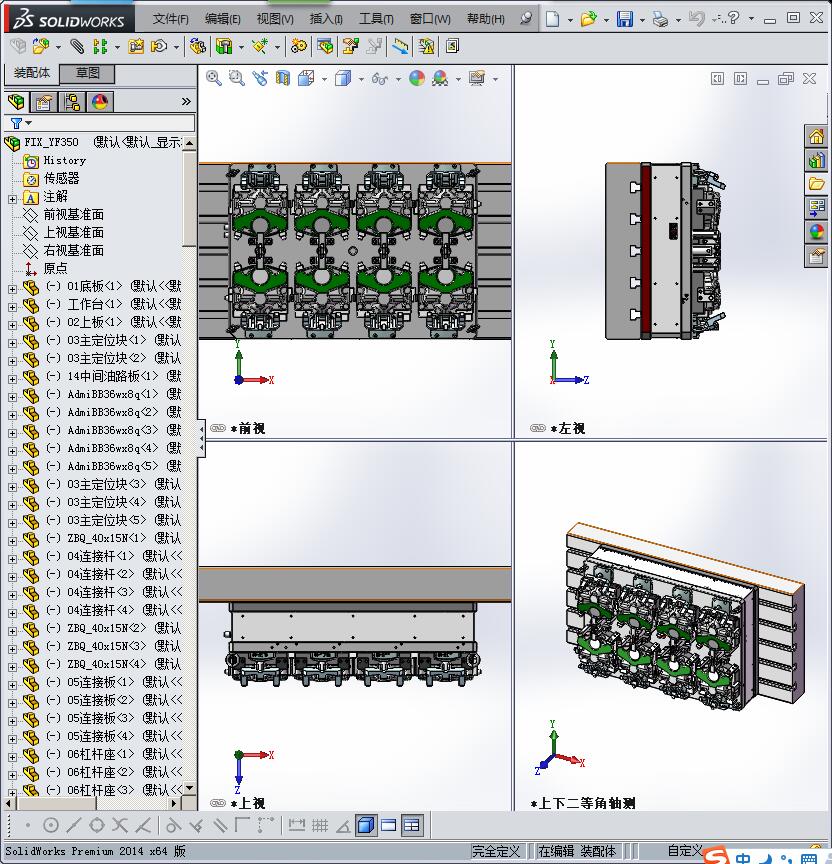Image resolution: width=832 pixels, height=864 pixels.
Task: Switch to the 草图 tab
Action: (x=87, y=73)
